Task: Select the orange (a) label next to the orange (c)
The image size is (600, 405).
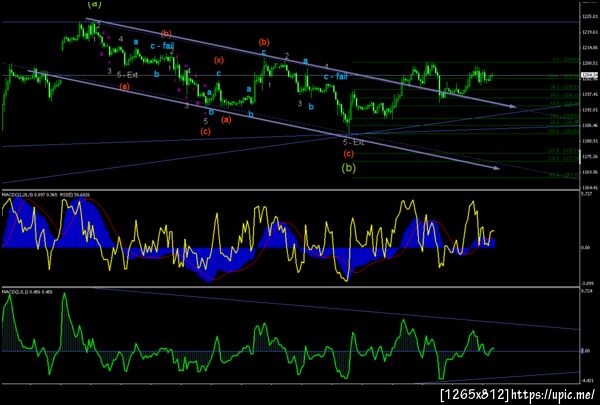Action: pyautogui.click(x=226, y=119)
